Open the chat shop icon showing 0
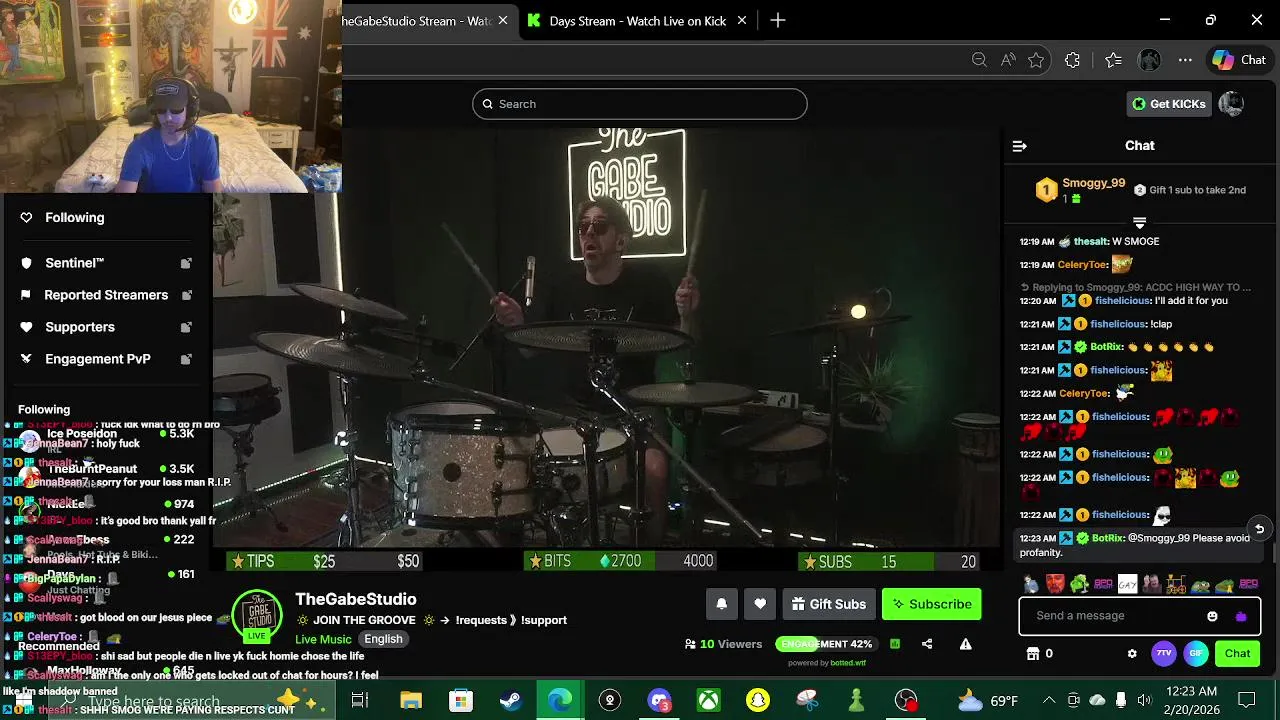This screenshot has height=720, width=1280. pyautogui.click(x=1040, y=653)
